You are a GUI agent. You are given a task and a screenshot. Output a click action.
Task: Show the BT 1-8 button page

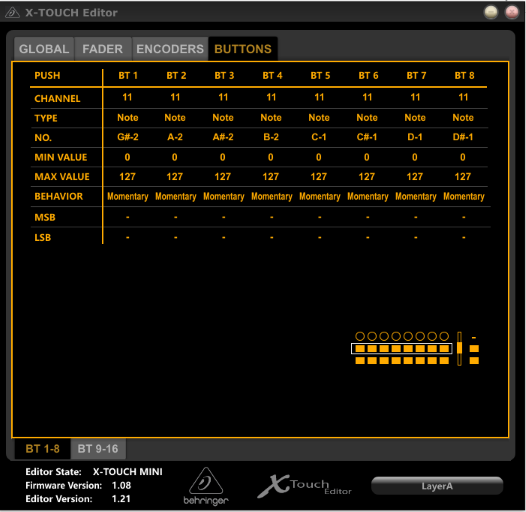point(43,449)
